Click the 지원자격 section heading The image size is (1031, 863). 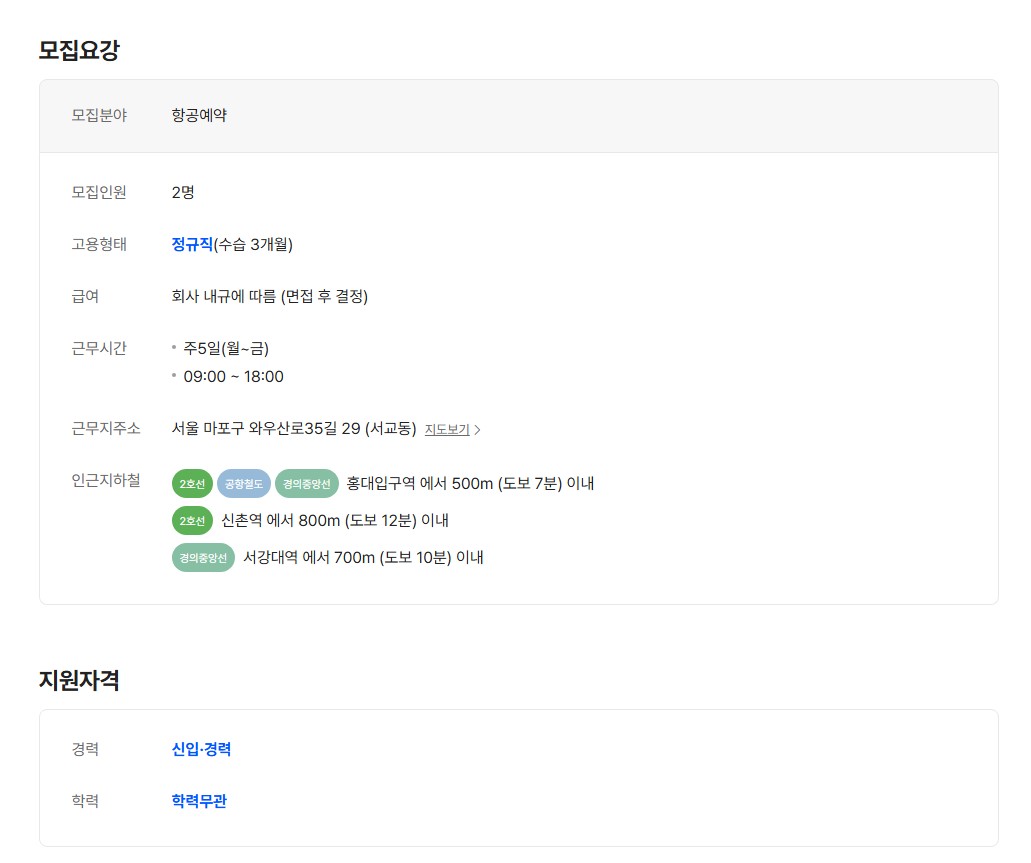pos(79,680)
